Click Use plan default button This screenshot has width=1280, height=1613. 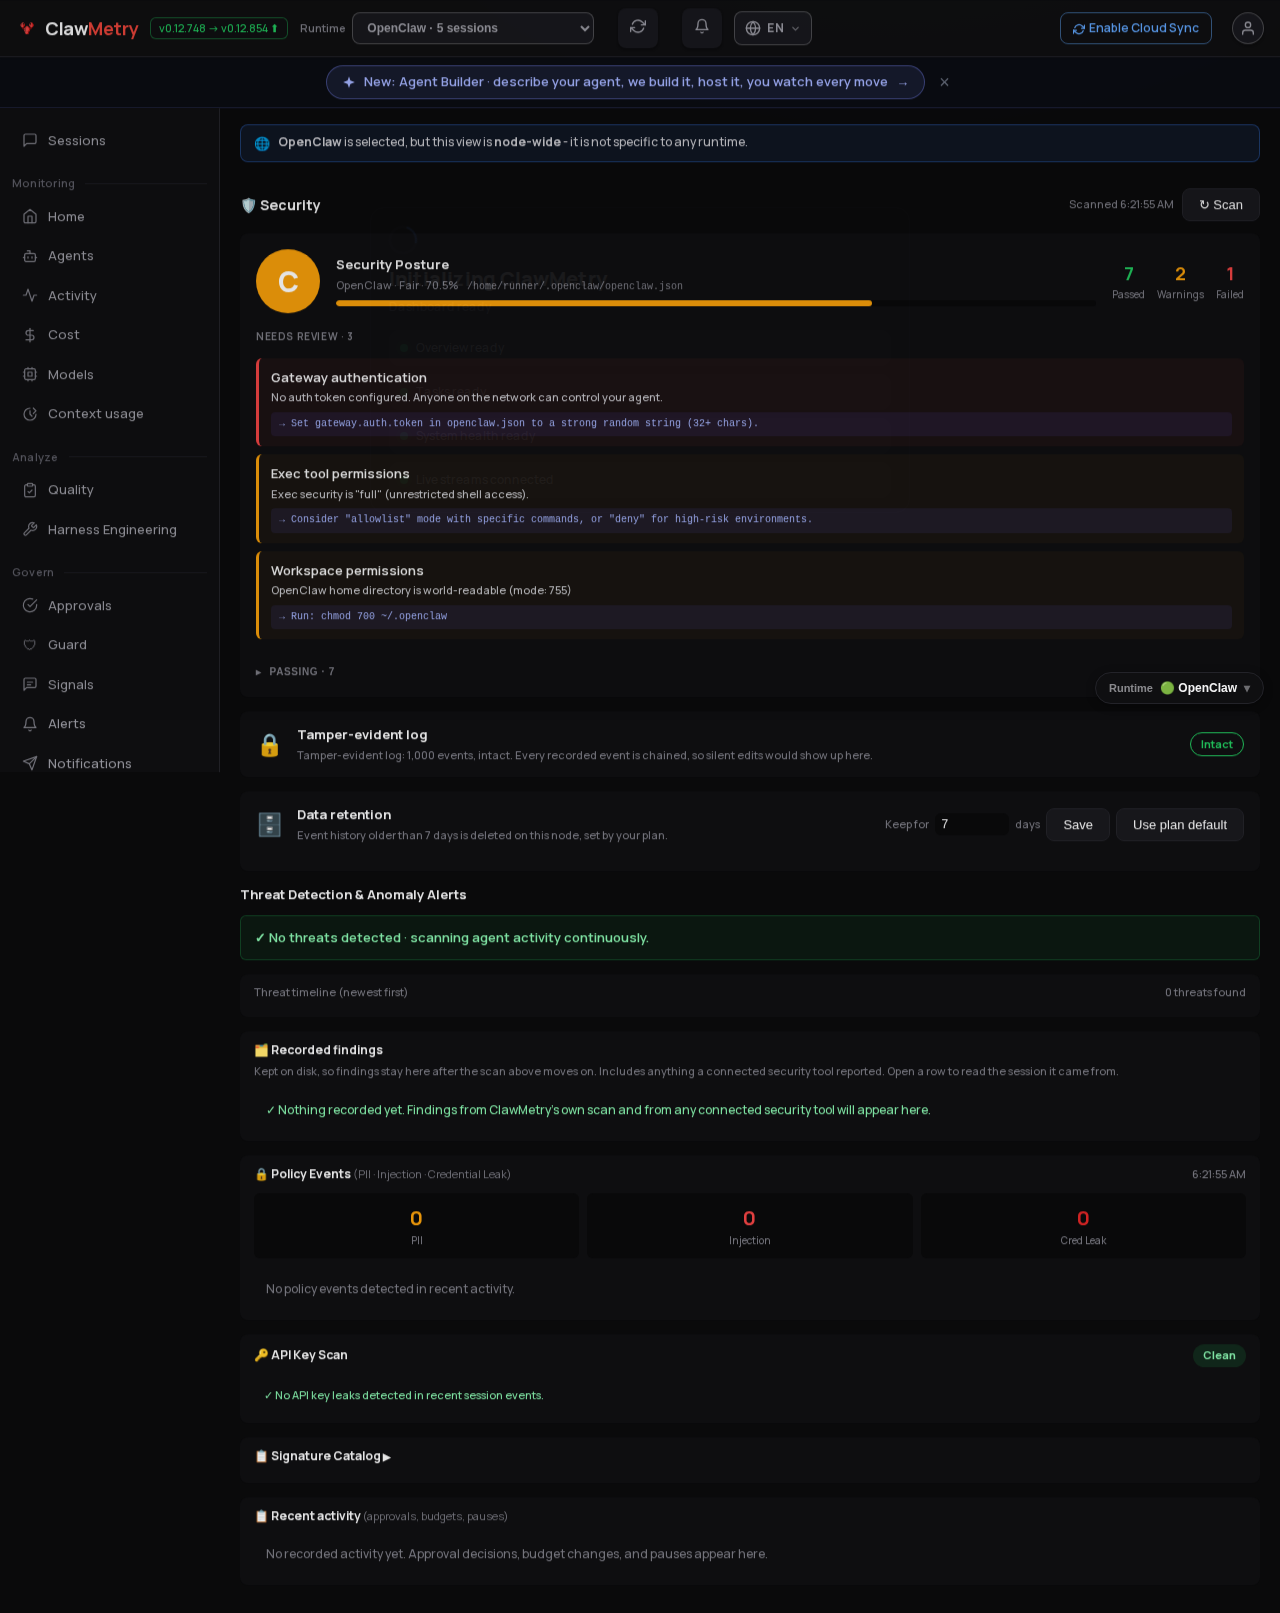coord(1180,825)
